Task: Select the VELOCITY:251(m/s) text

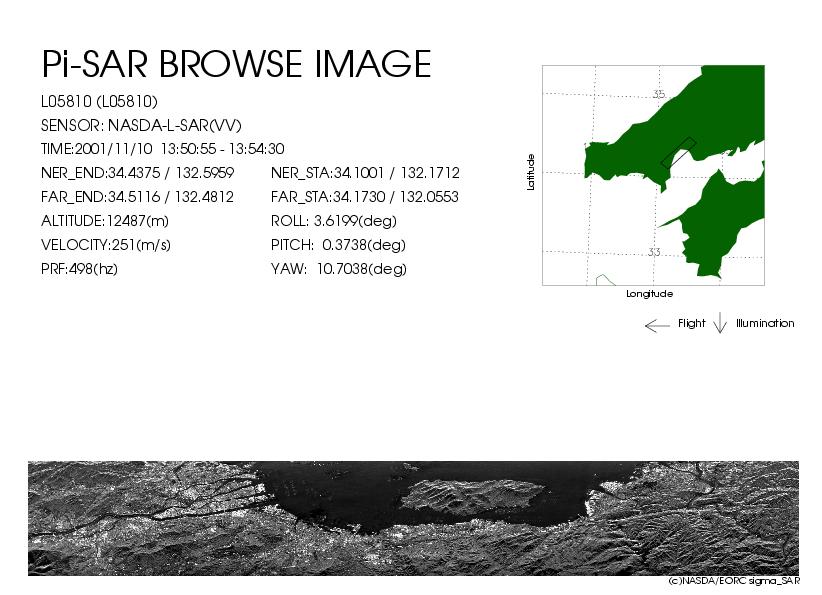Action: [x=106, y=245]
